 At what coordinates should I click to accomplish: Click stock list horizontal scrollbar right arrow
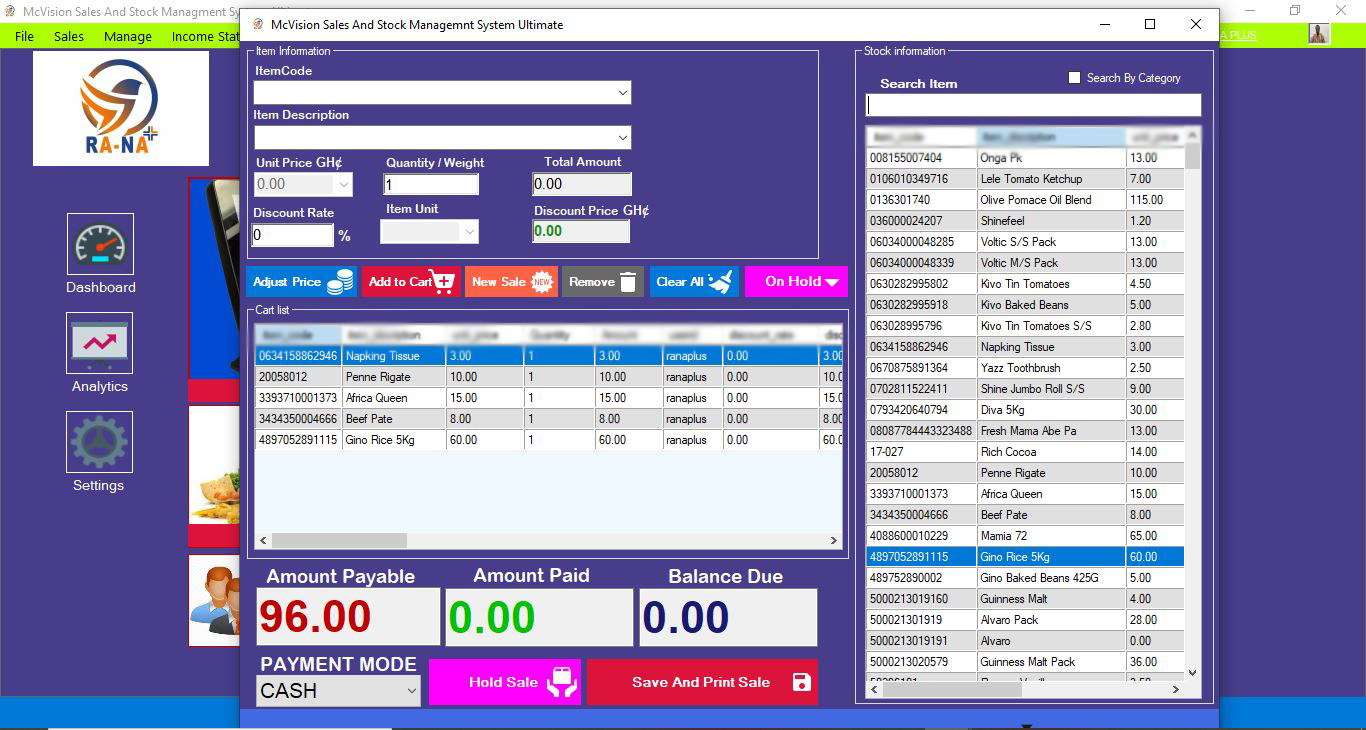pos(1176,689)
